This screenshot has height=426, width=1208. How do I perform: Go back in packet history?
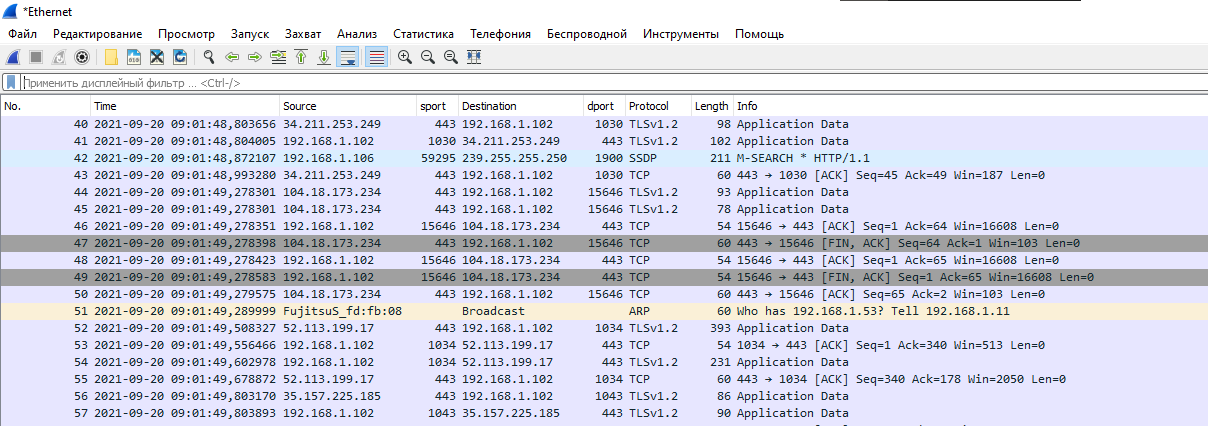[232, 58]
